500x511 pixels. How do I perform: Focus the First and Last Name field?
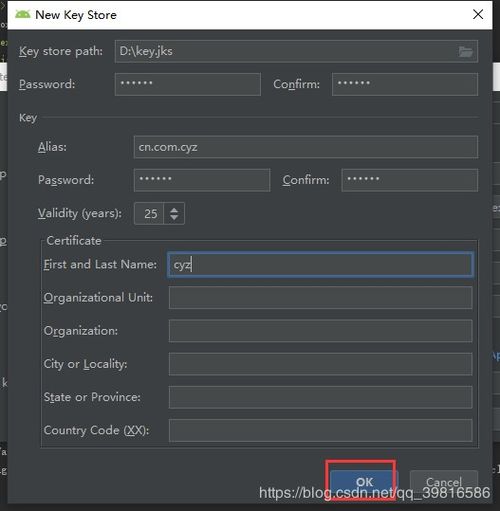[320, 265]
